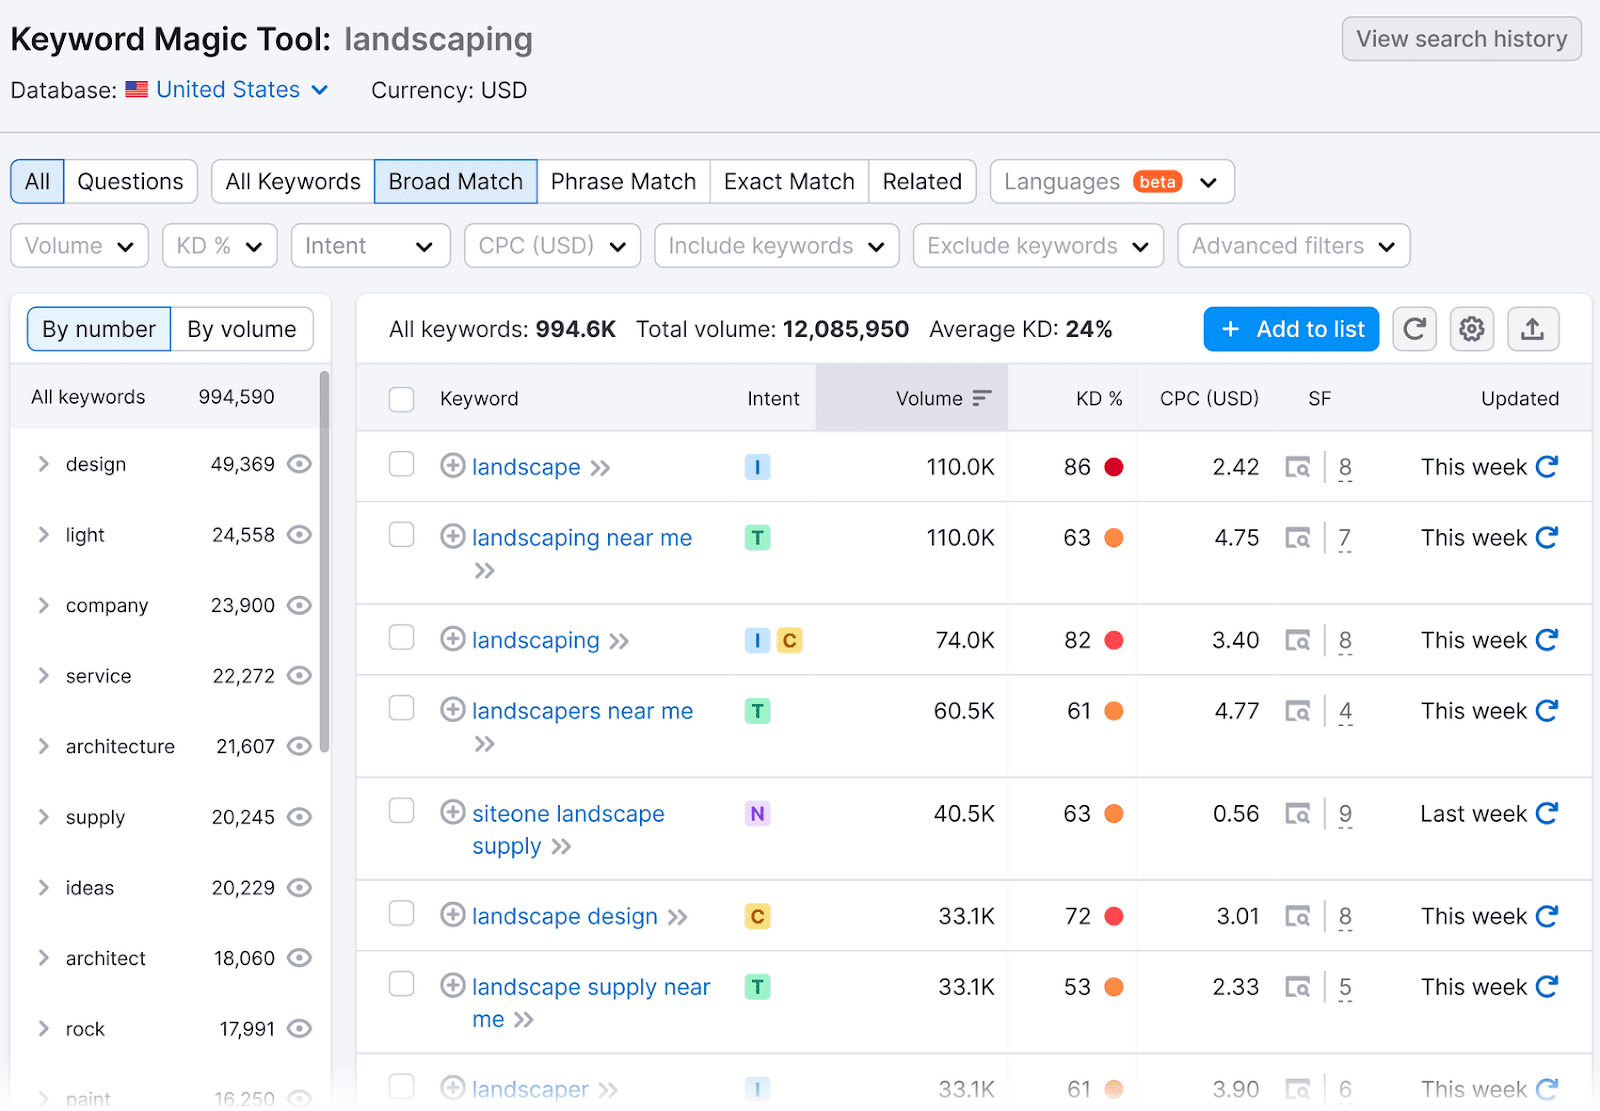Open the table settings gear

1471,328
